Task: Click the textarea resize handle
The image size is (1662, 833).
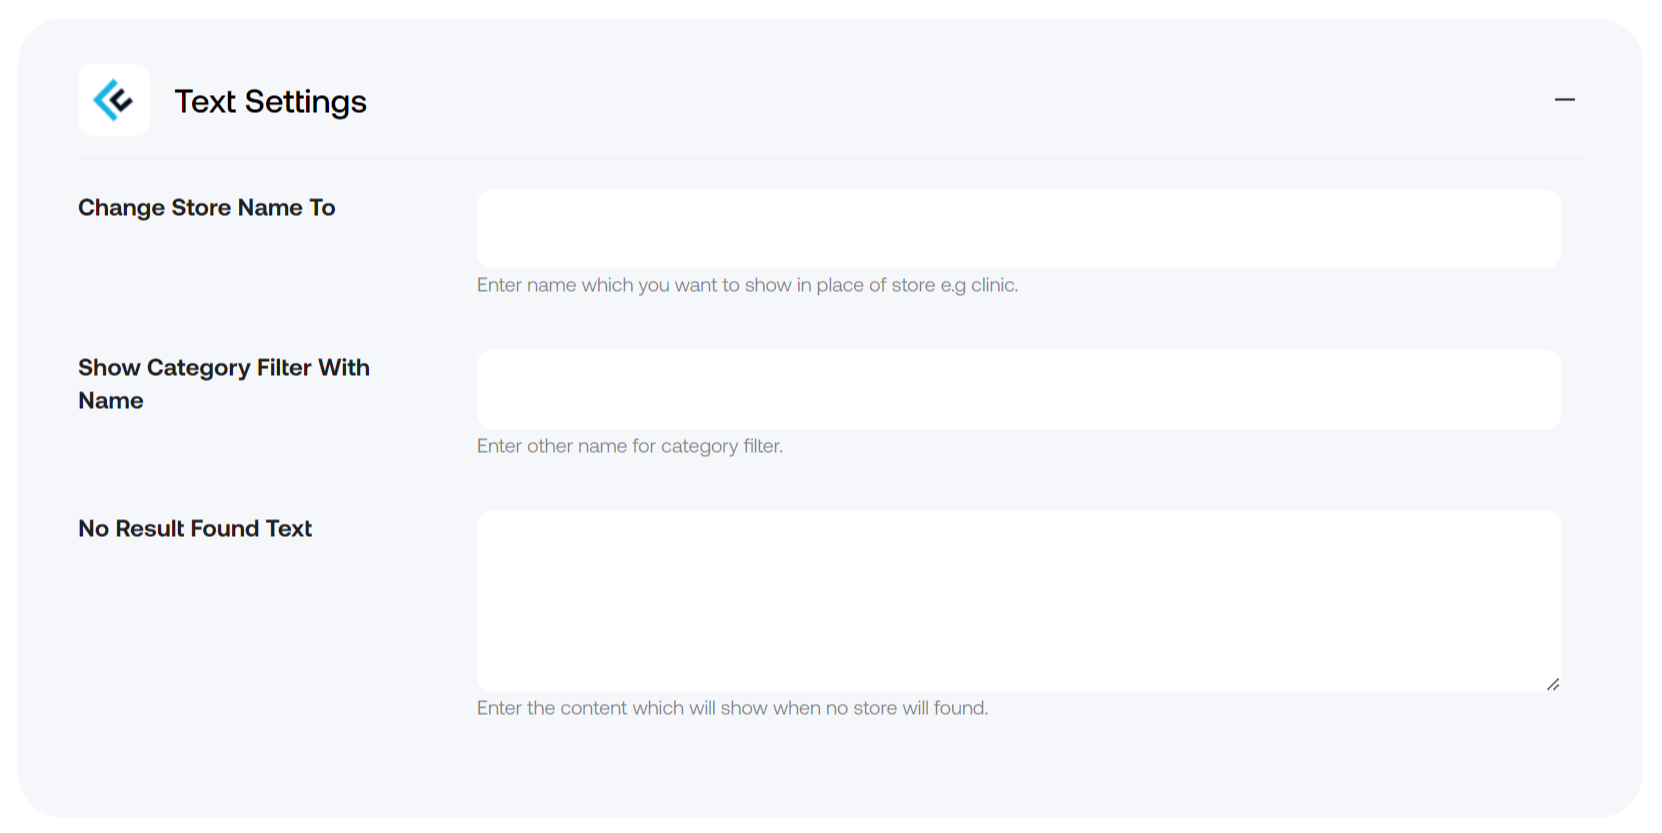Action: pos(1552,684)
